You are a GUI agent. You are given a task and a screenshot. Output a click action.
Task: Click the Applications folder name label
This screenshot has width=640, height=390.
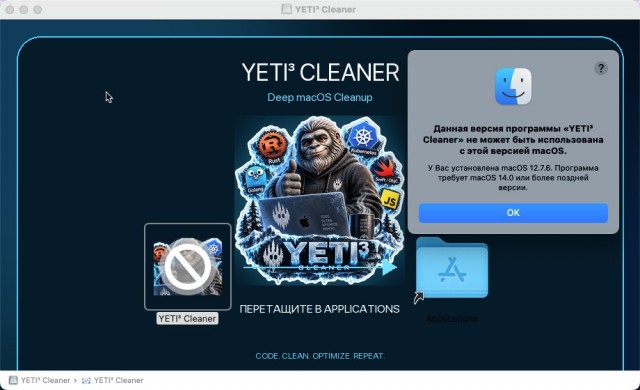[451, 319]
